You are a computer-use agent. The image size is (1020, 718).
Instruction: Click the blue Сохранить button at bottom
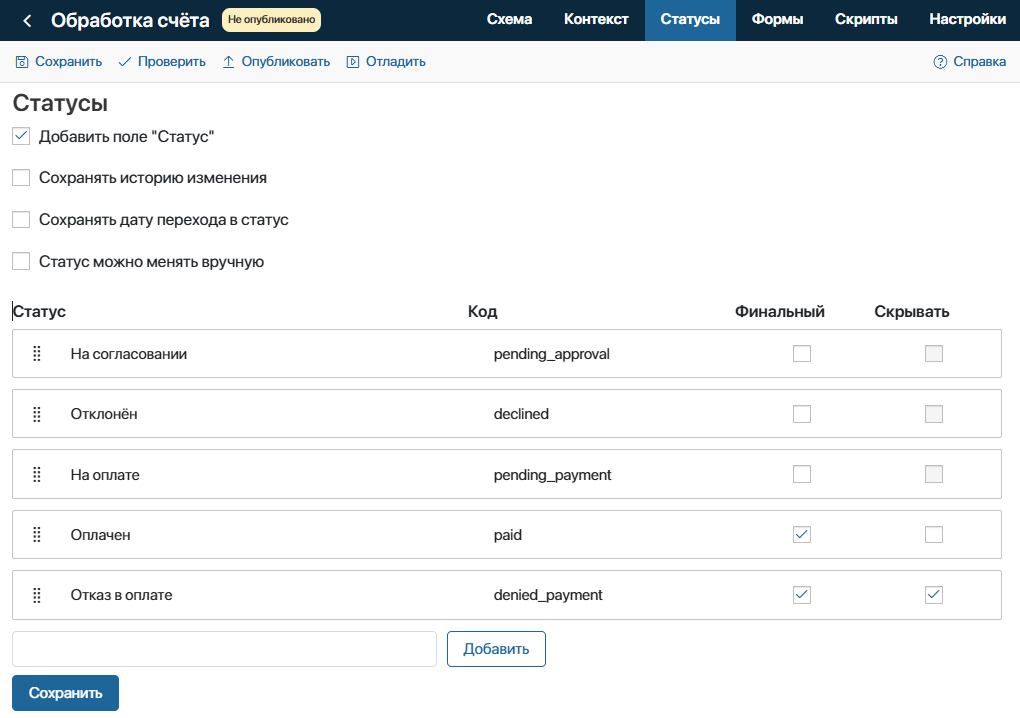(x=65, y=693)
